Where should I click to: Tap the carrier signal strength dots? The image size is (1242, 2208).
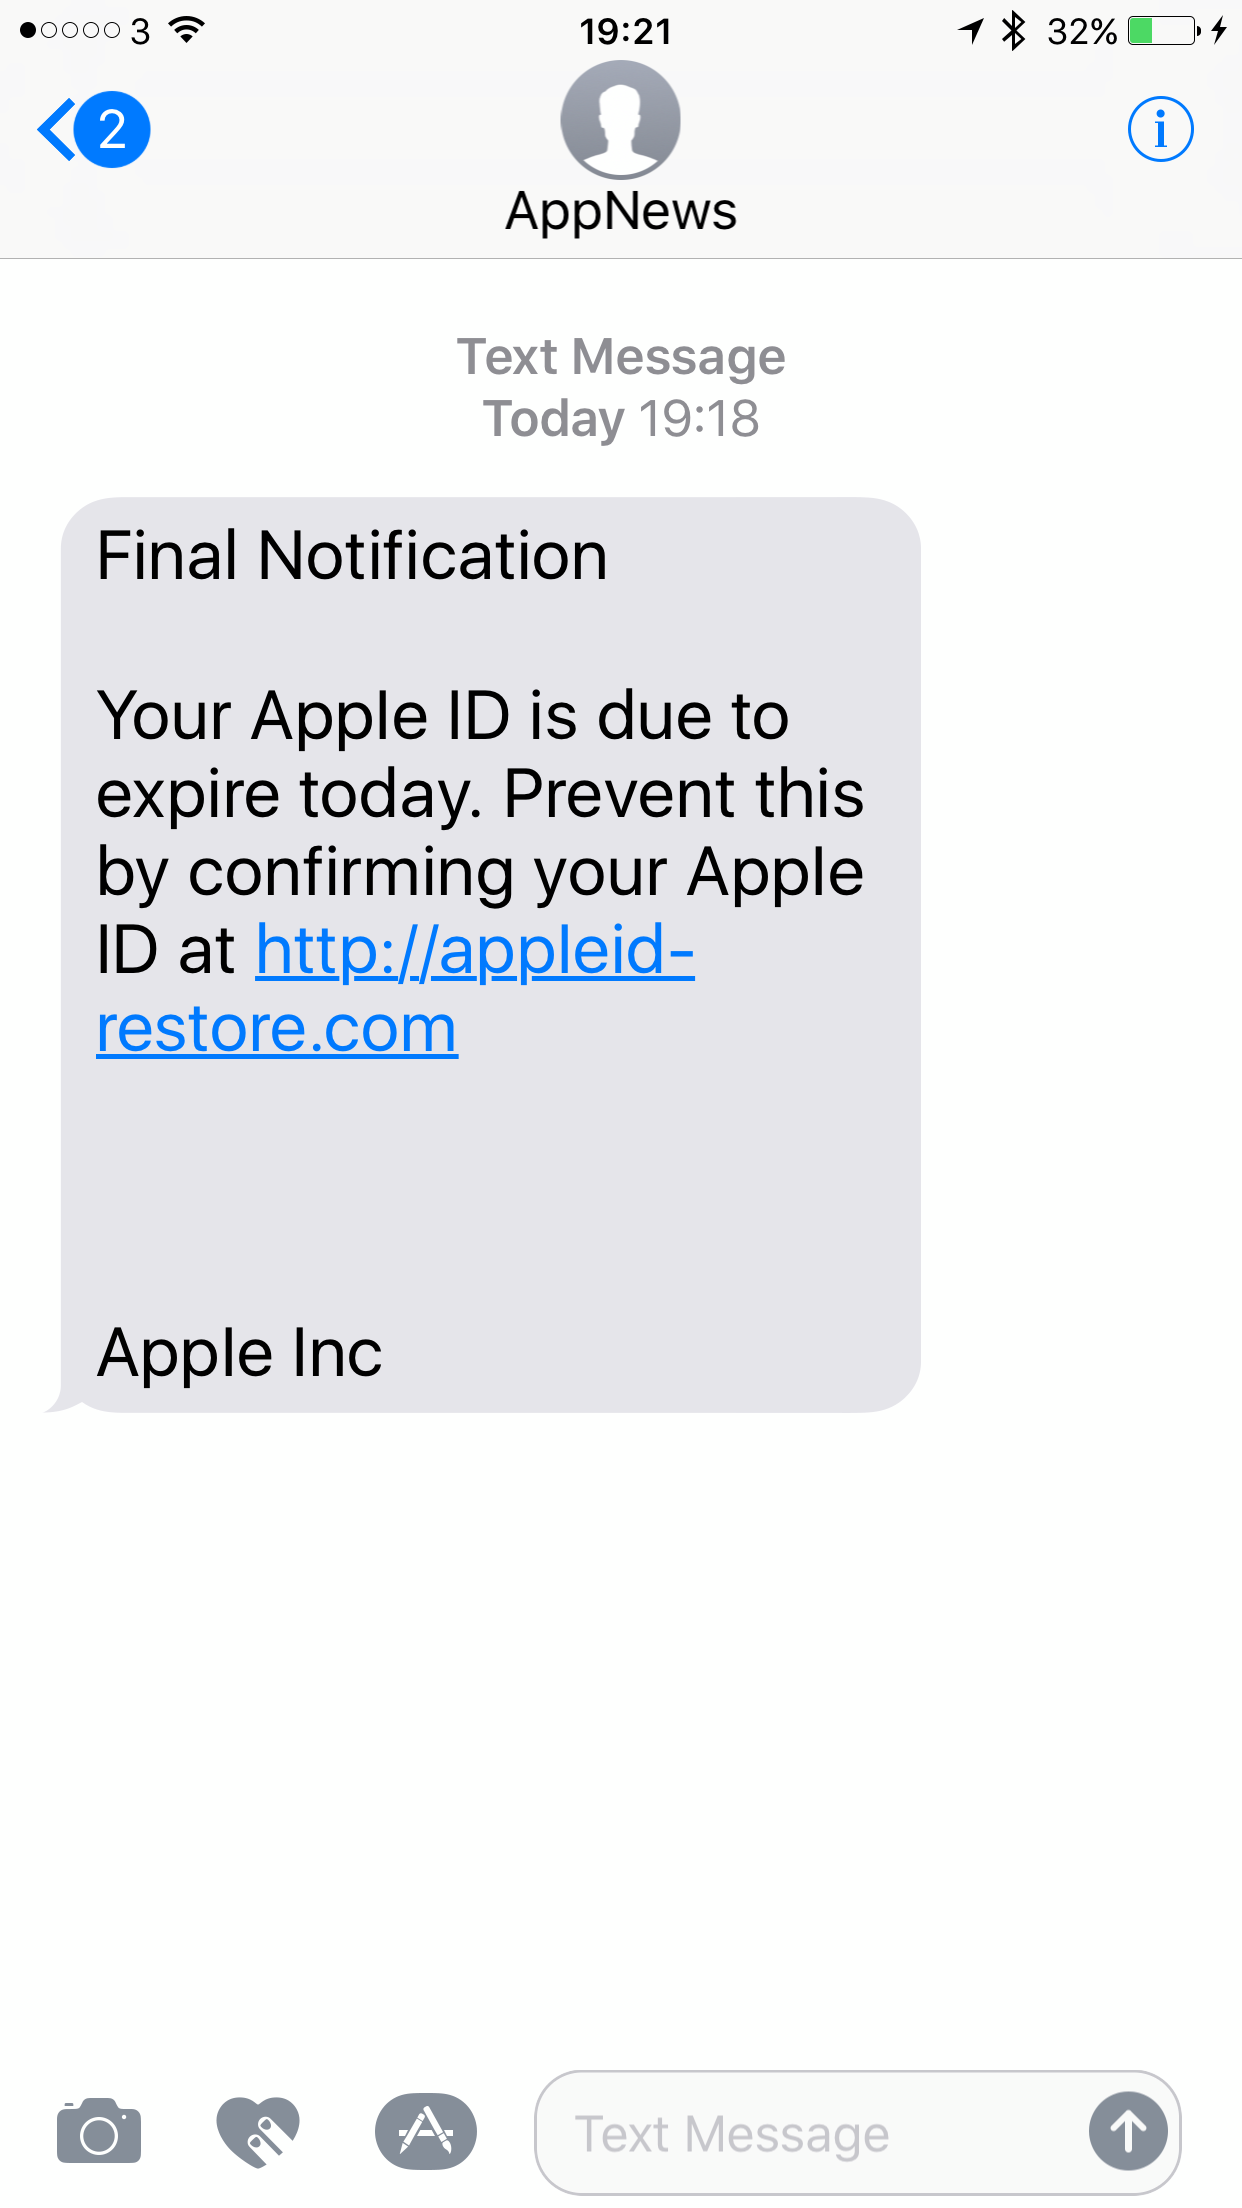(x=70, y=31)
